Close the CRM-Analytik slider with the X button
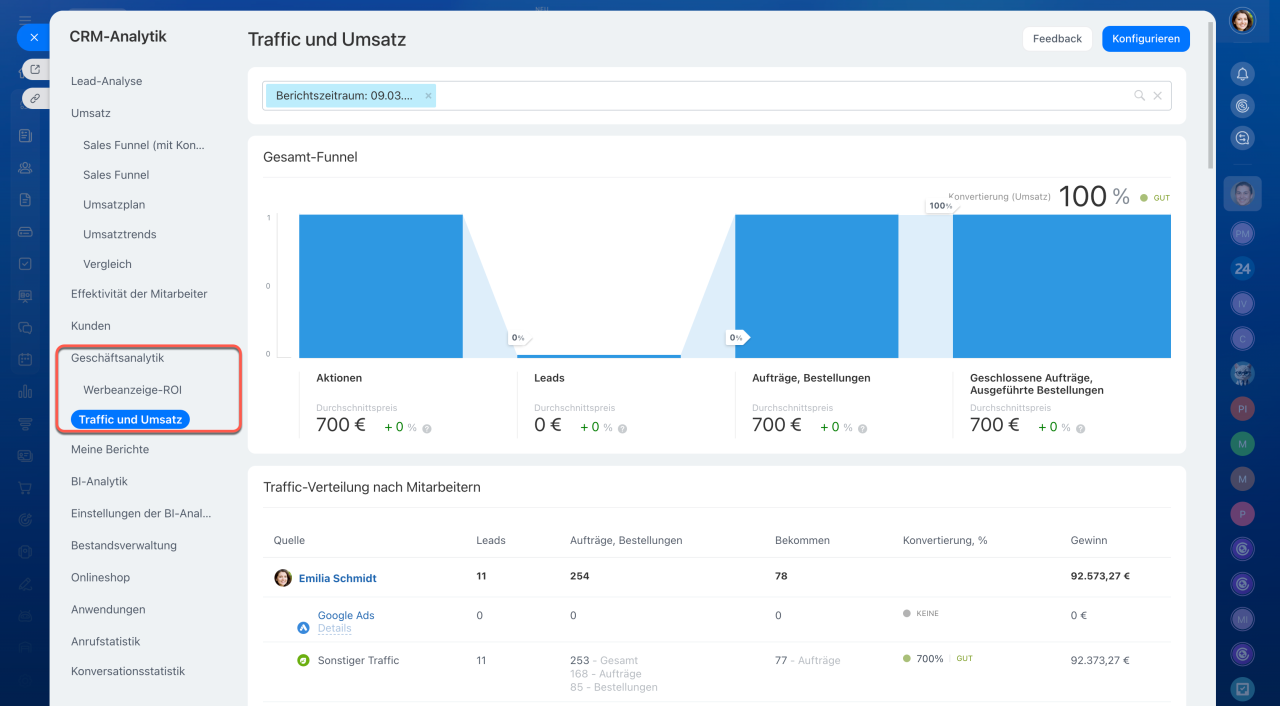The width and height of the screenshot is (1280, 706). [x=33, y=37]
